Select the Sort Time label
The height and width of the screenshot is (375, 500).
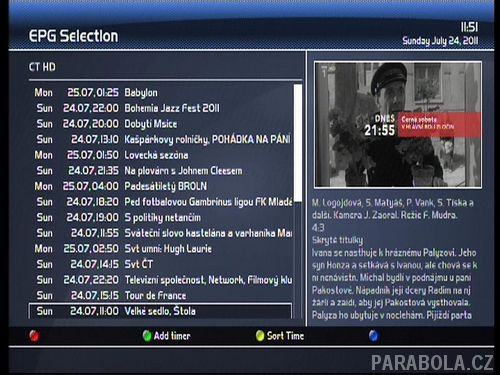click(285, 336)
